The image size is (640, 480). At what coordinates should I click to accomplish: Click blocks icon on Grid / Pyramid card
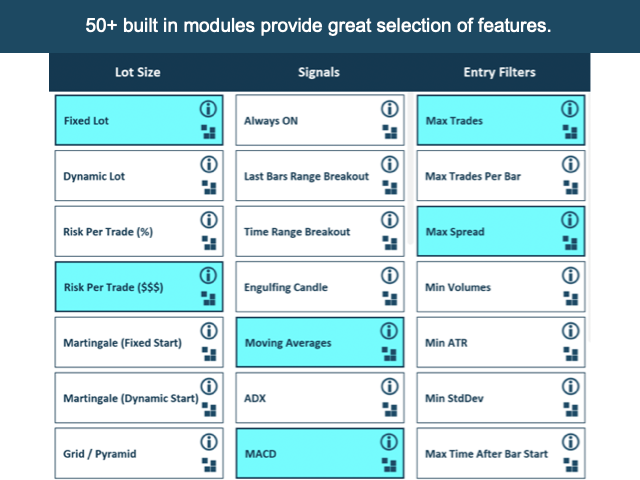point(209,465)
